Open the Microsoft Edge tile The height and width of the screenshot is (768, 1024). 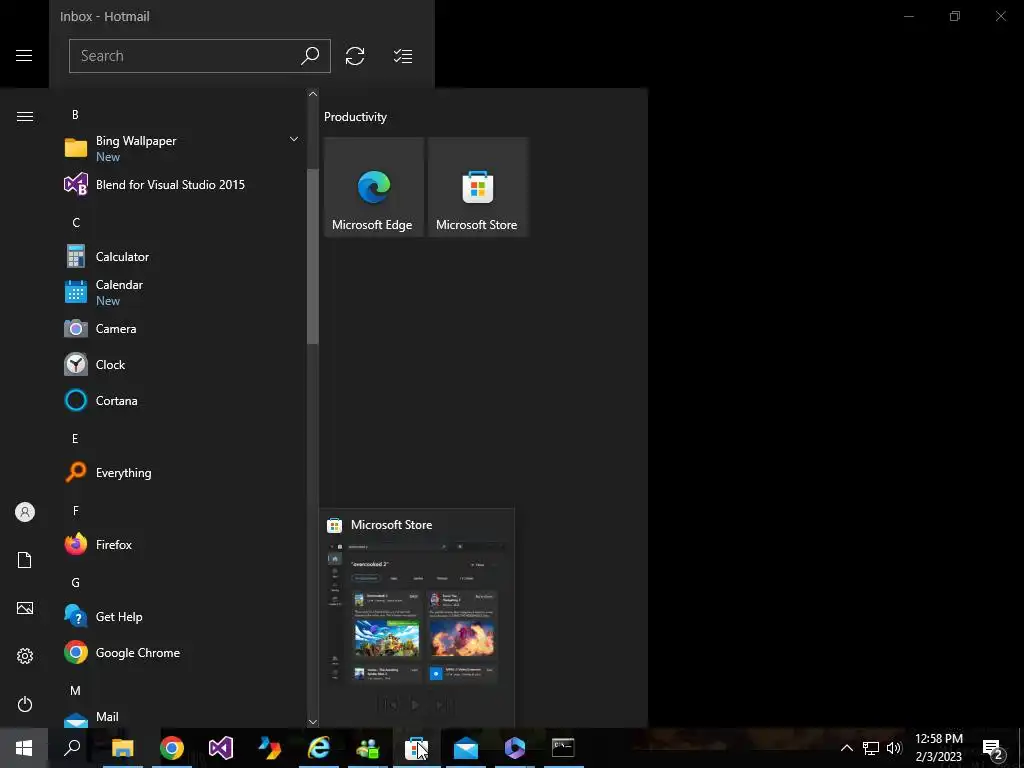click(x=374, y=187)
